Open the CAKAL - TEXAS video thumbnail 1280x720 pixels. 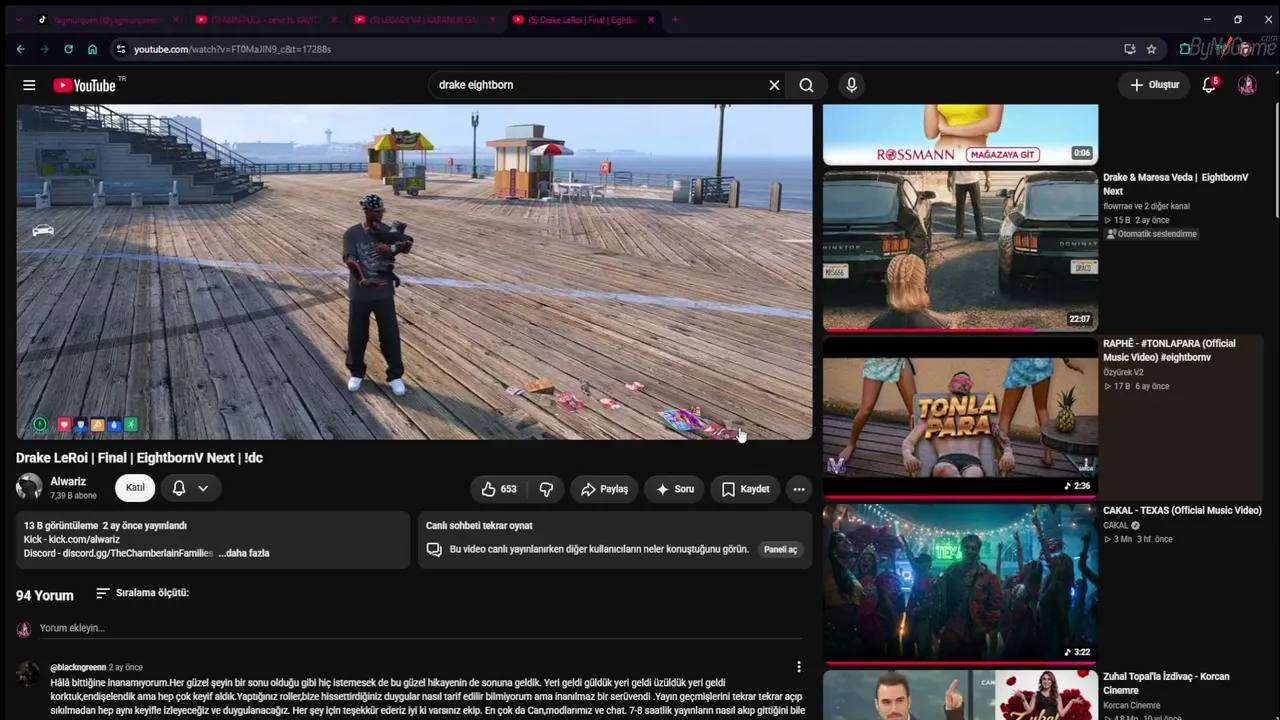coord(960,582)
